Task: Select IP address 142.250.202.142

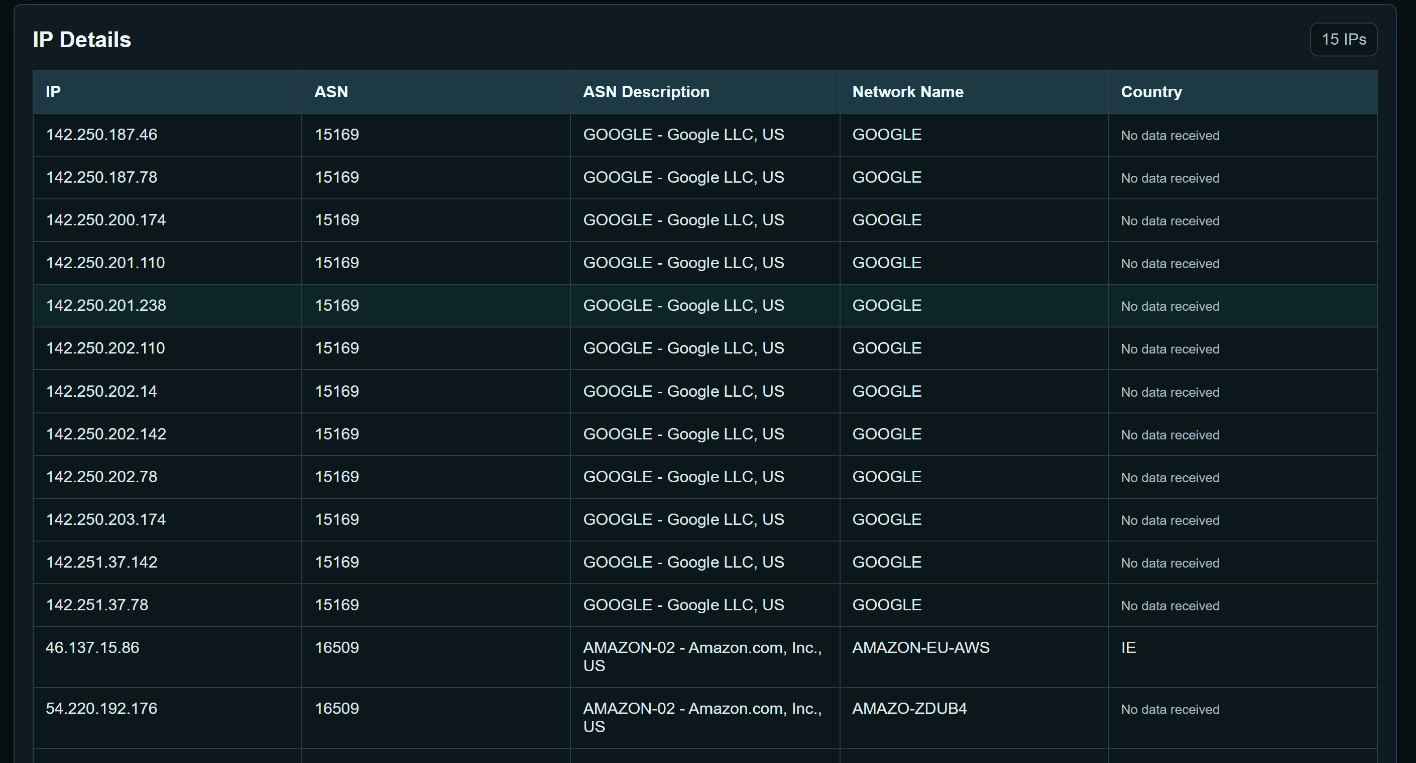Action: coord(106,434)
